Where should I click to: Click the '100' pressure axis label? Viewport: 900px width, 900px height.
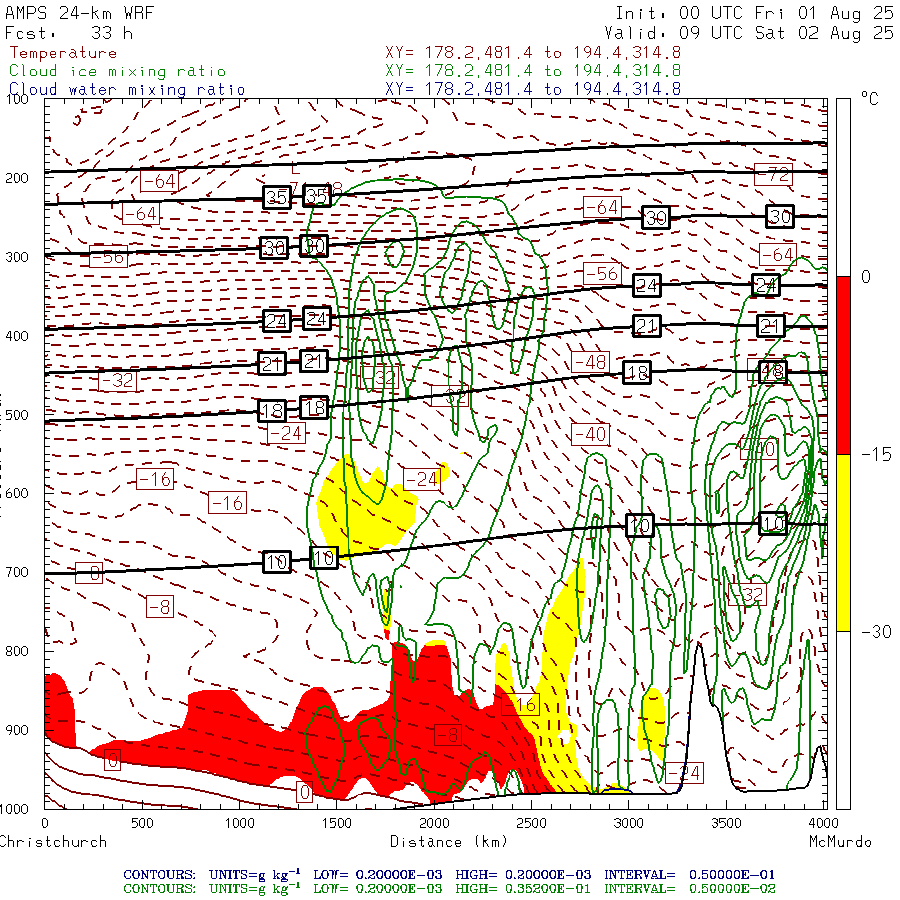pos(17,99)
